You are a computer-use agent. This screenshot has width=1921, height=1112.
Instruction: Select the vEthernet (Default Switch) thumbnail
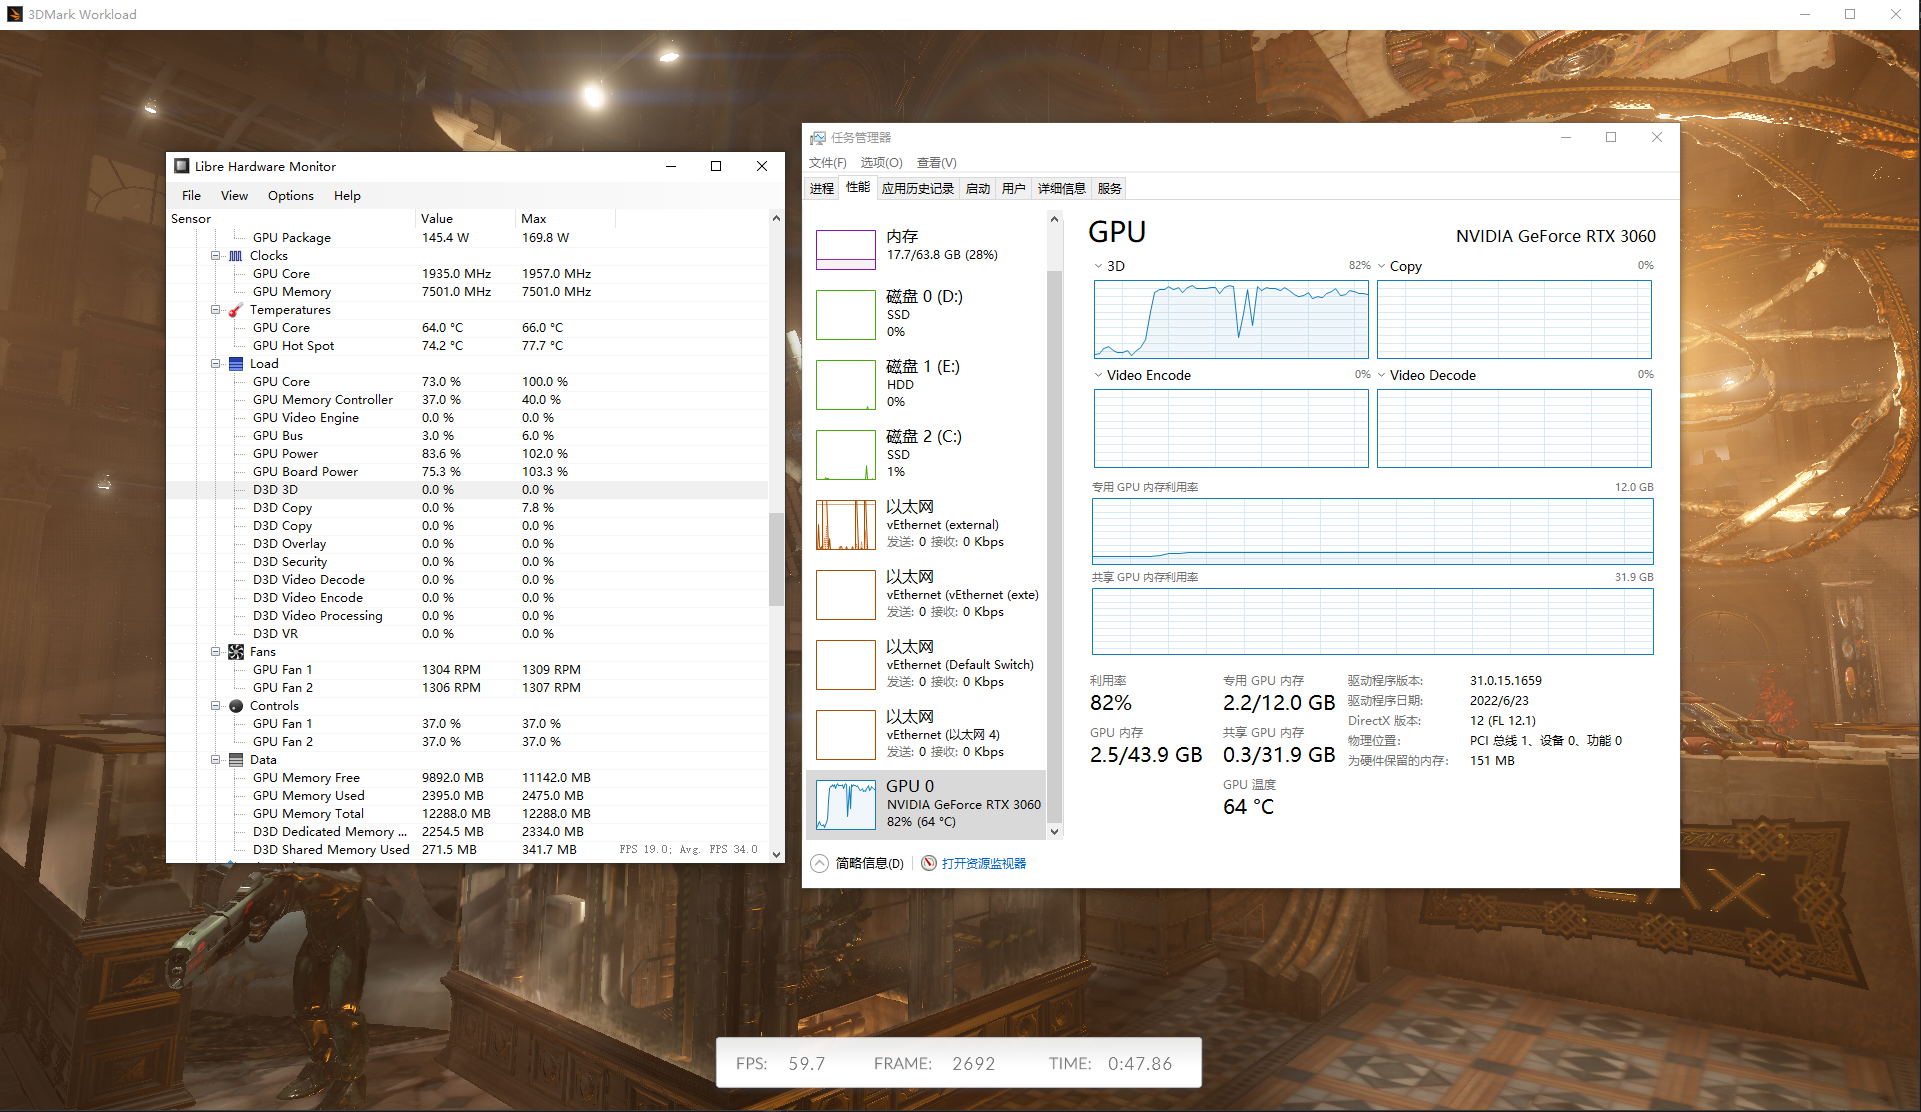(846, 665)
